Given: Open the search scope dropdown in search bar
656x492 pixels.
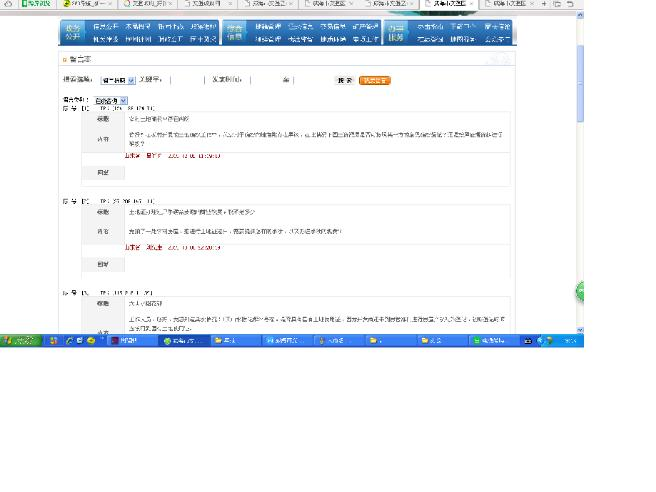Looking at the screenshot, I should click(117, 80).
